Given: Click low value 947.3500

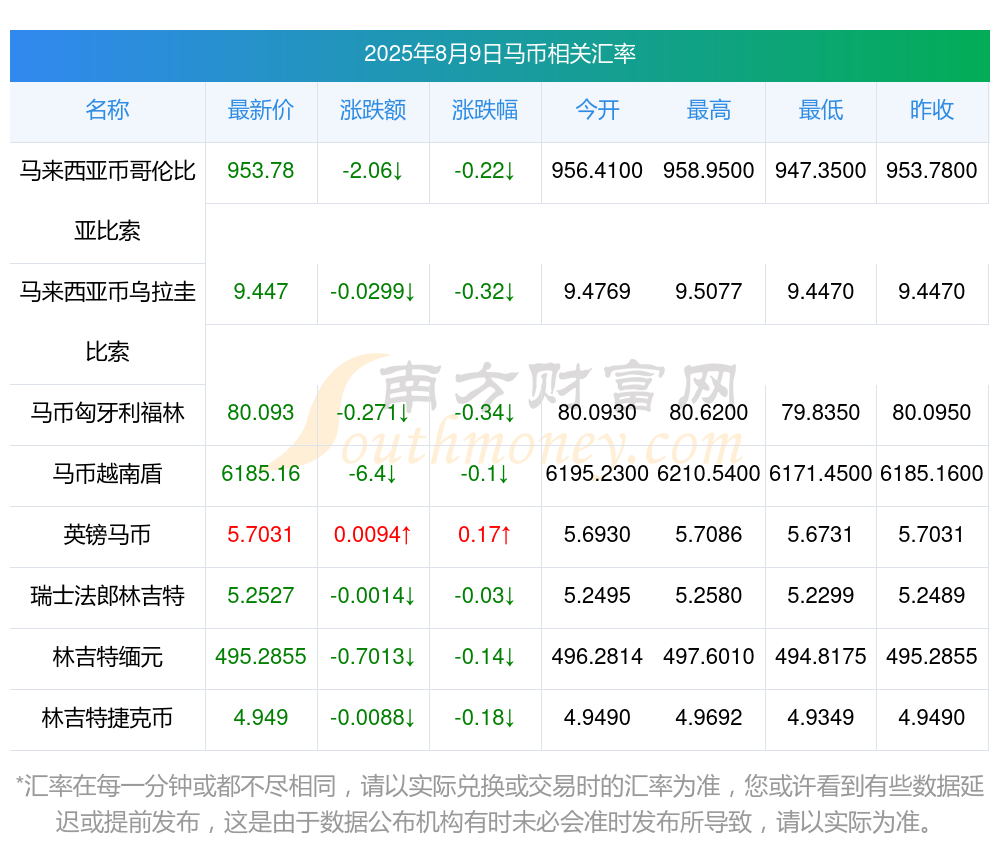Looking at the screenshot, I should point(820,170).
